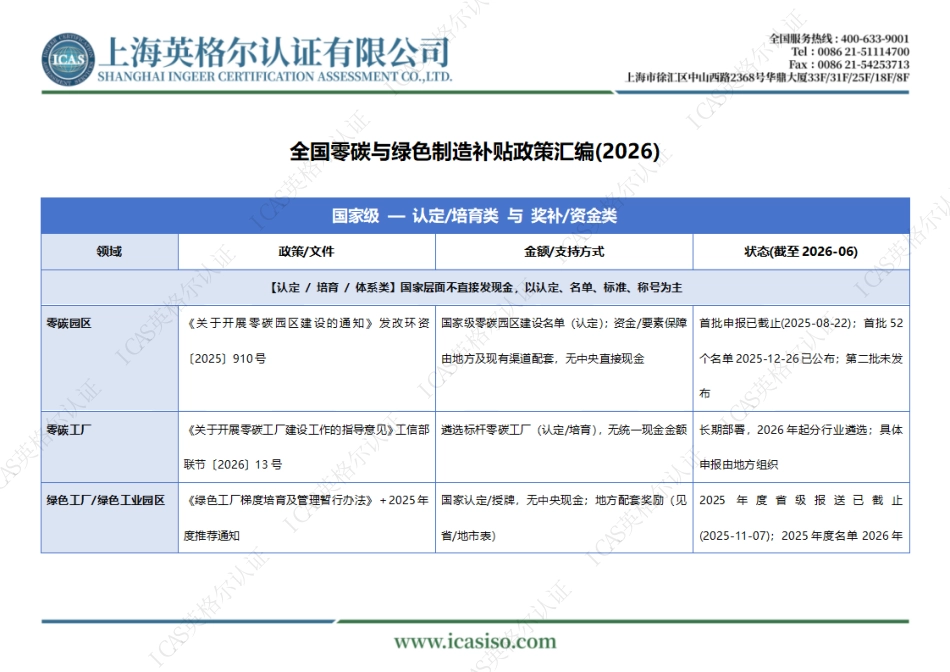Click the company name 上海英格尔认证有限公司

(274, 52)
